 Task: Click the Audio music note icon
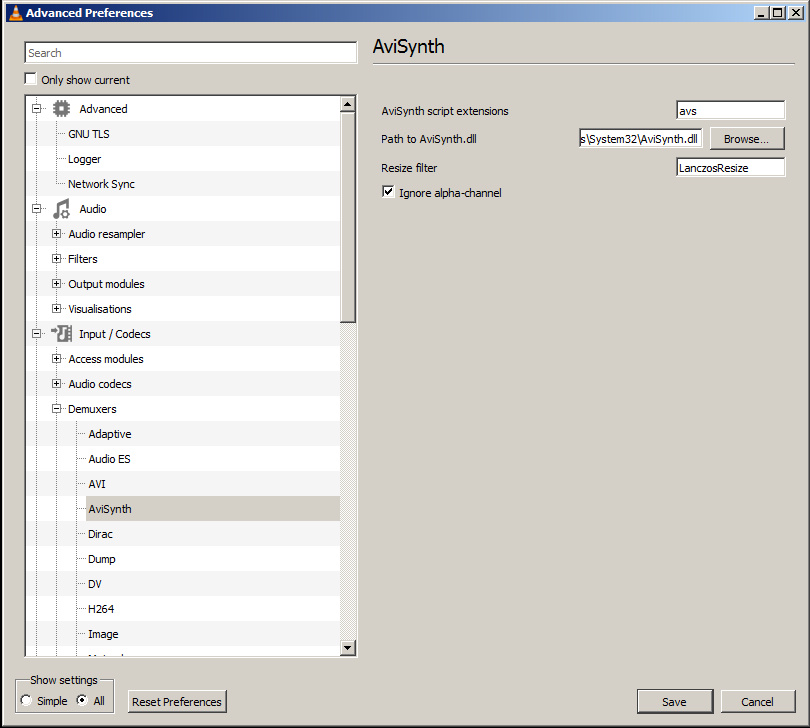tap(61, 209)
